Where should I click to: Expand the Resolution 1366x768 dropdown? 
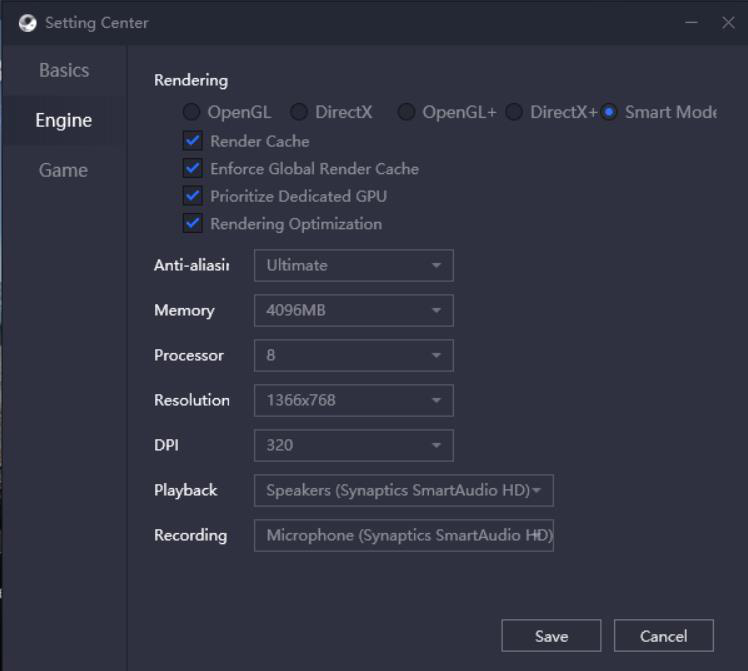(x=353, y=400)
